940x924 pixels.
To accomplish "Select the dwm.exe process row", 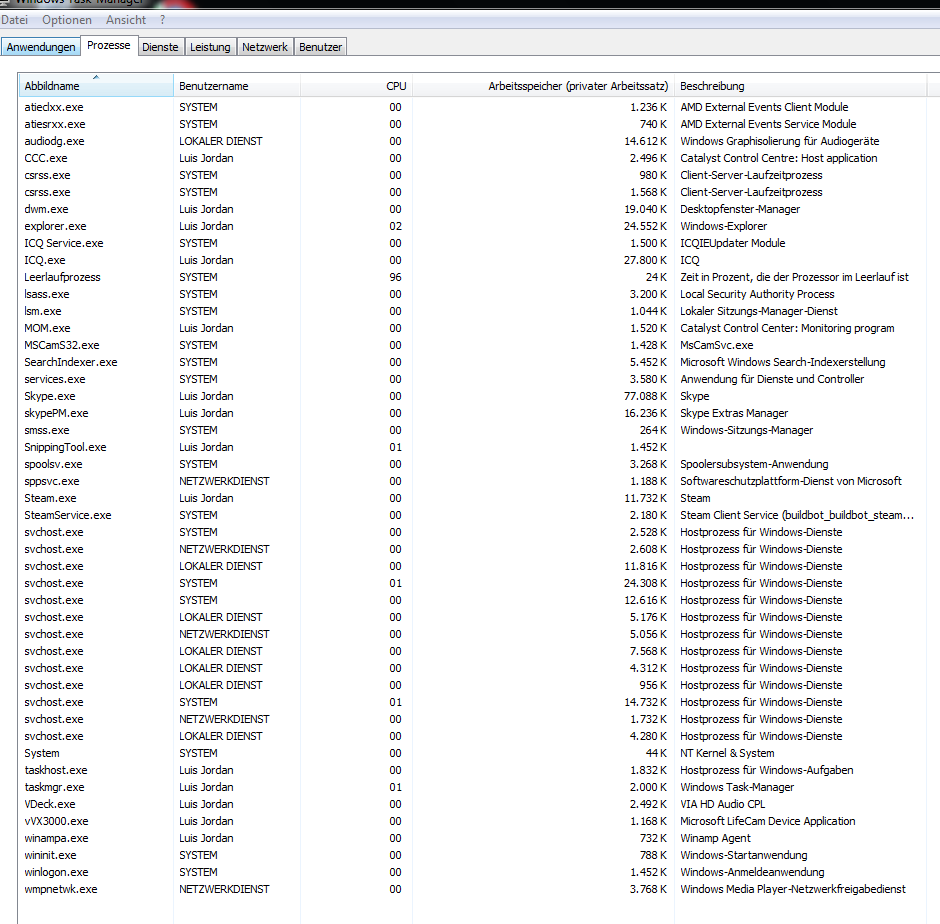I will pos(472,209).
